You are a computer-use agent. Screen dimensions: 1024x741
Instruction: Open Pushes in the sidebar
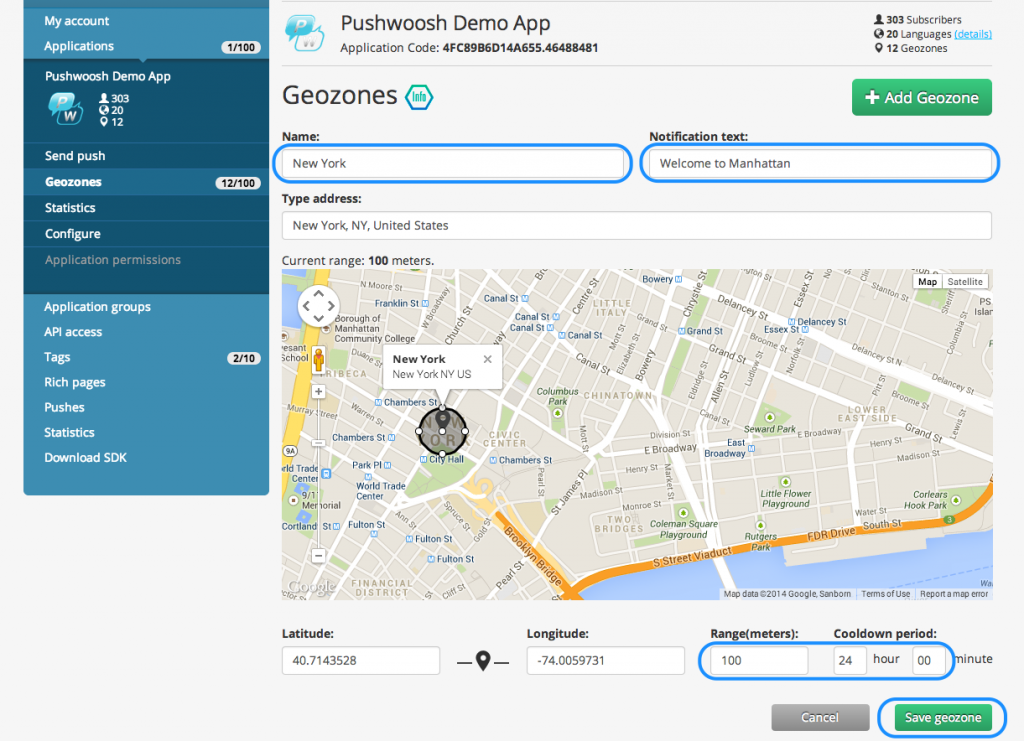click(64, 407)
